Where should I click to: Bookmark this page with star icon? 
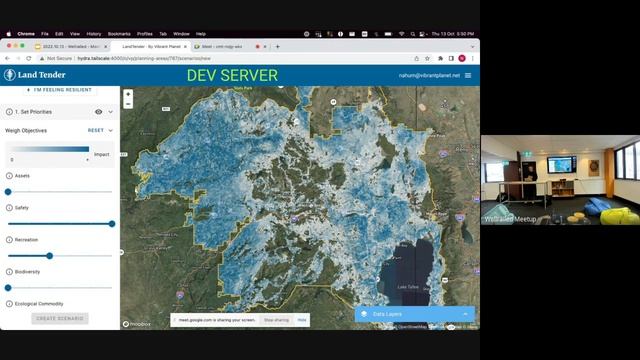[427, 58]
